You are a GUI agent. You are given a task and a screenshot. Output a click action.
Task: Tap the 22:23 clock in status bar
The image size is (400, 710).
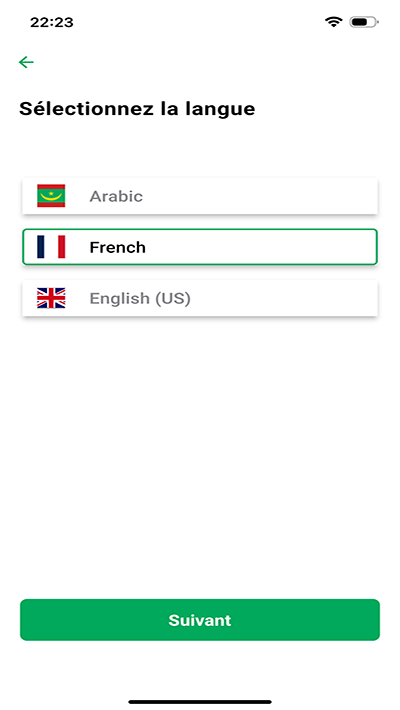pos(52,22)
